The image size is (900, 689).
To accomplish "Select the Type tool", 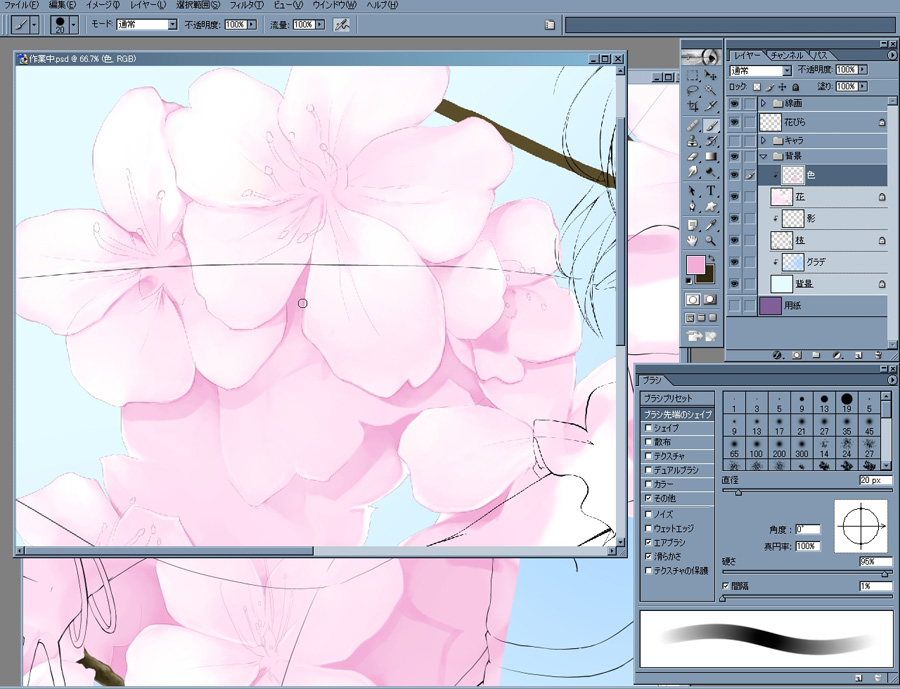I will [x=711, y=191].
